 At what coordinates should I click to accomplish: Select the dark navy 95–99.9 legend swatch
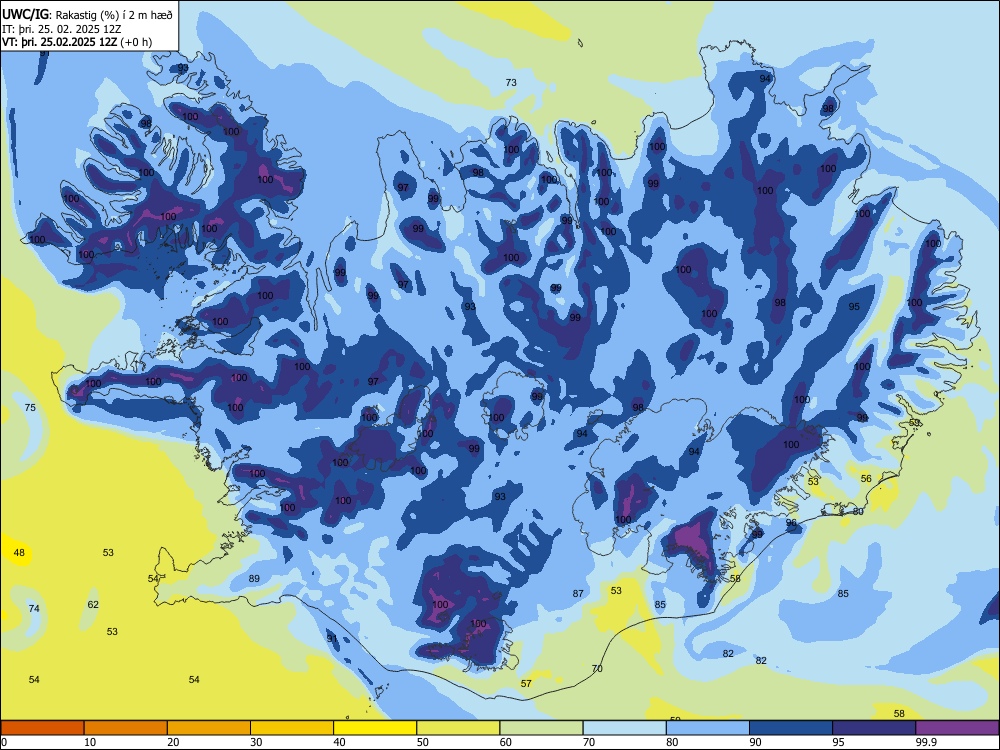pos(874,728)
